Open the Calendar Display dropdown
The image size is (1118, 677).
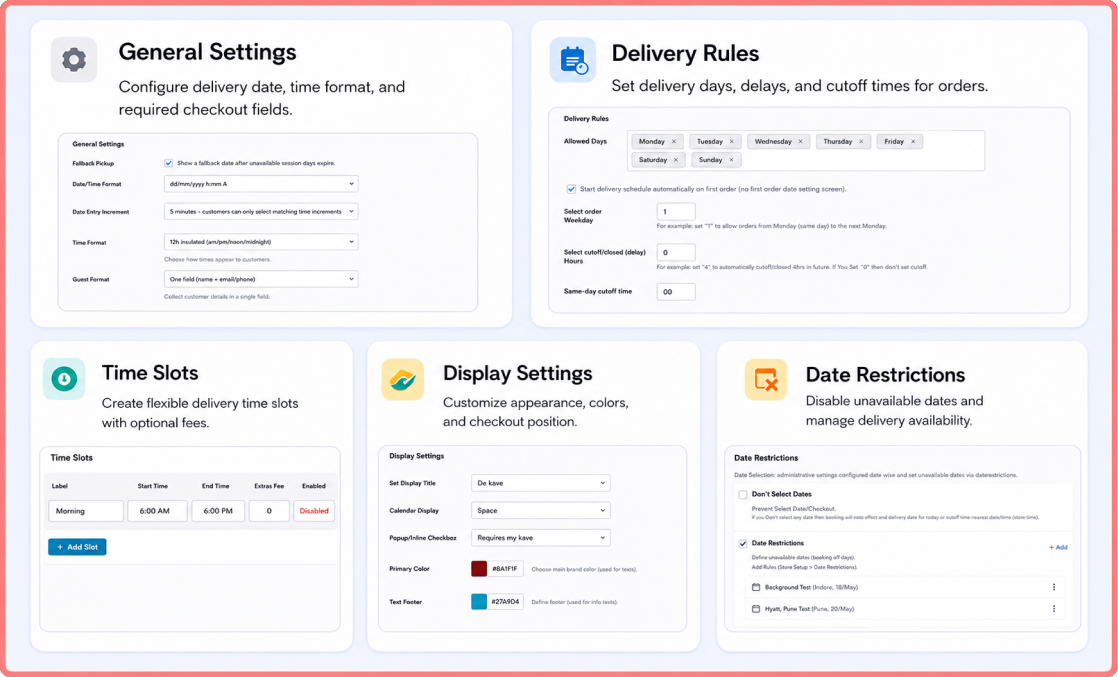point(540,510)
